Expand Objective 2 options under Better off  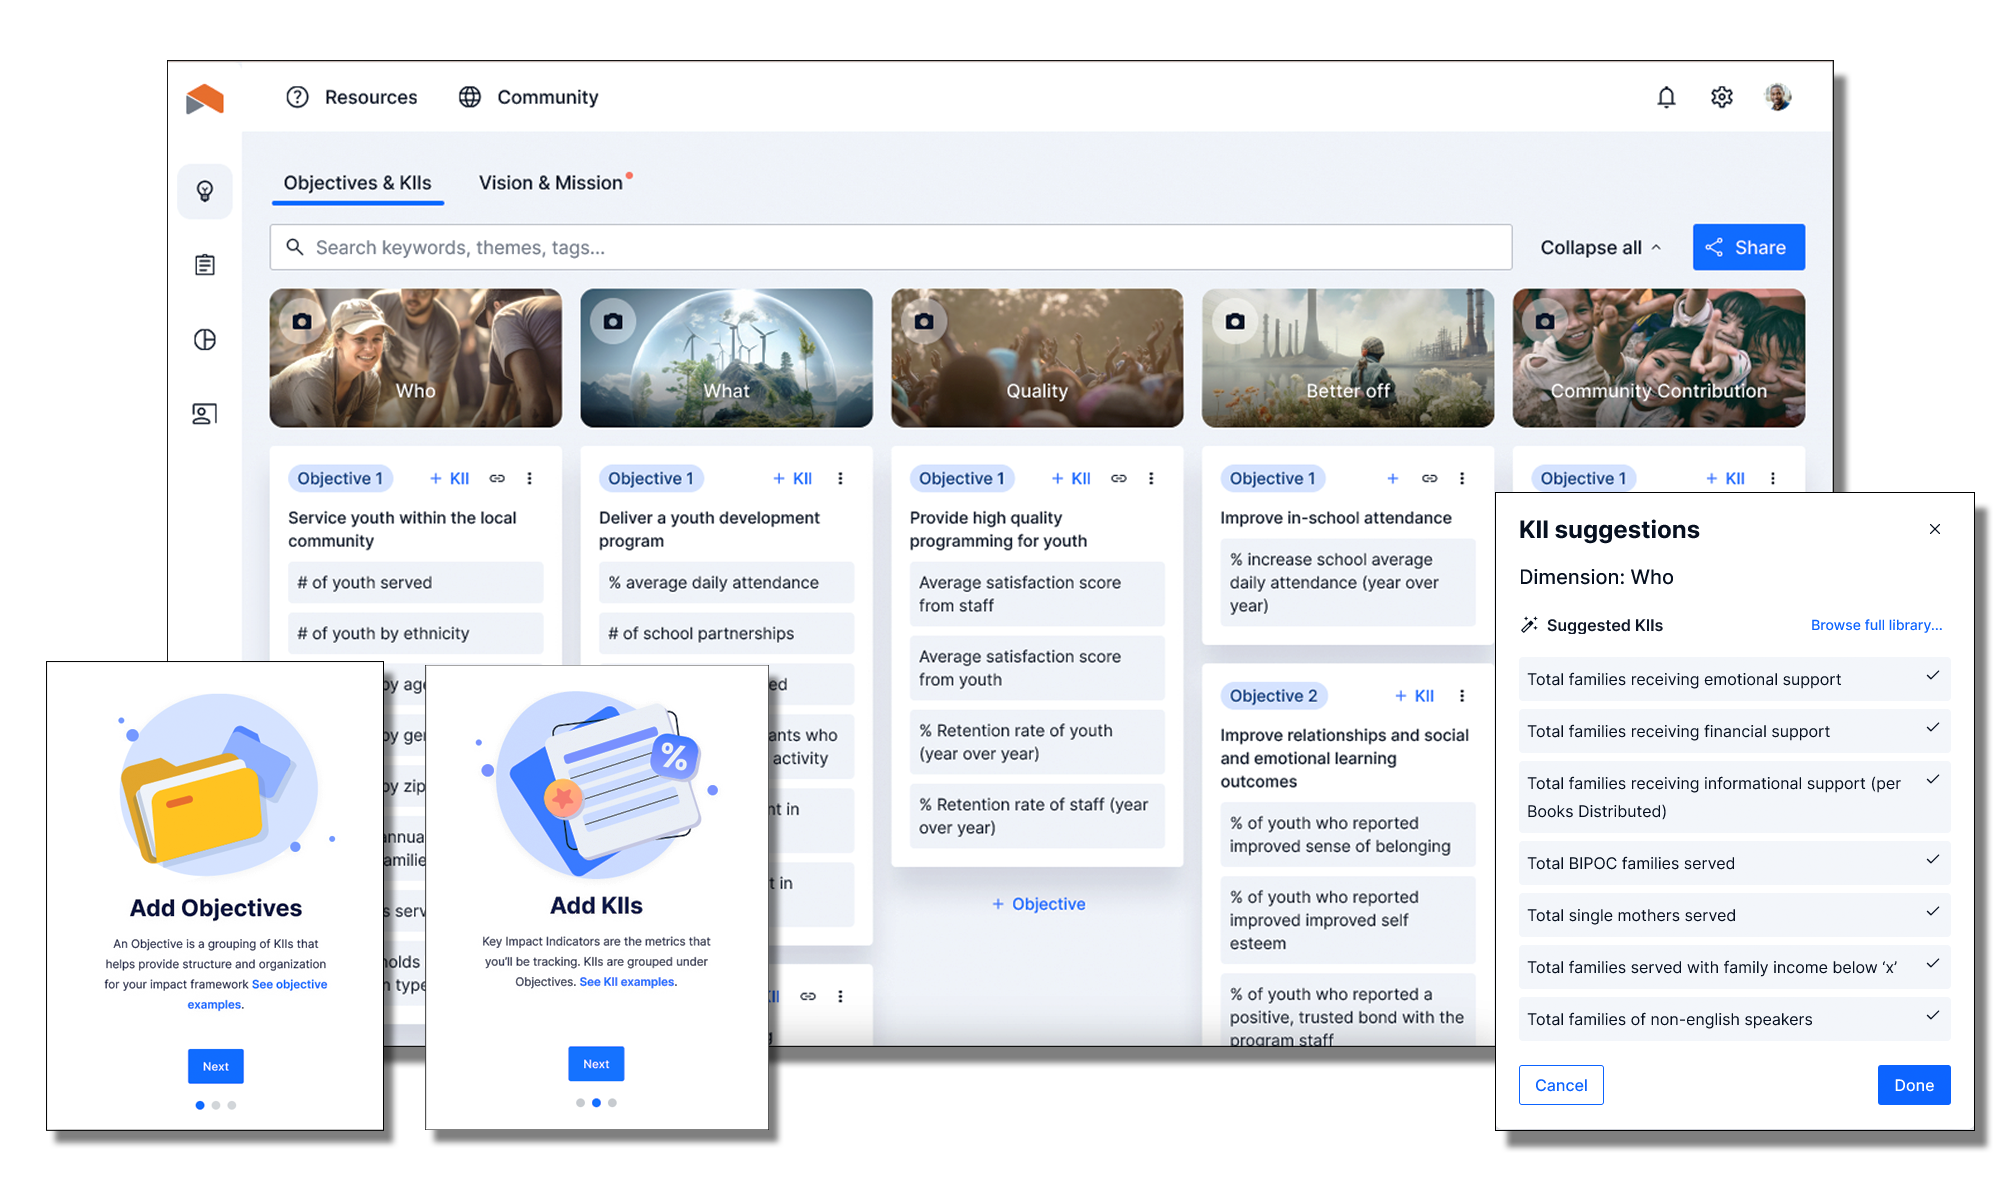(1463, 694)
